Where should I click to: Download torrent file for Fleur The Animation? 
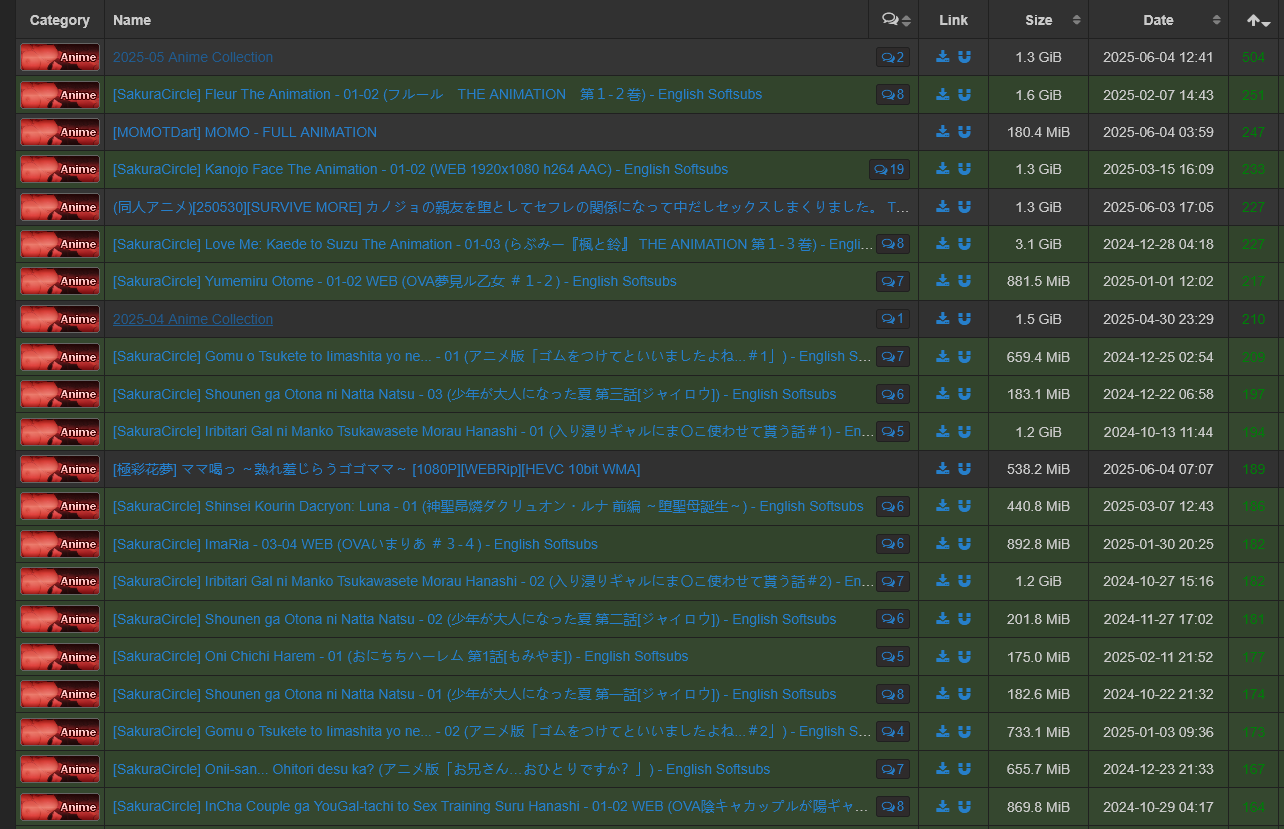[x=942, y=94]
